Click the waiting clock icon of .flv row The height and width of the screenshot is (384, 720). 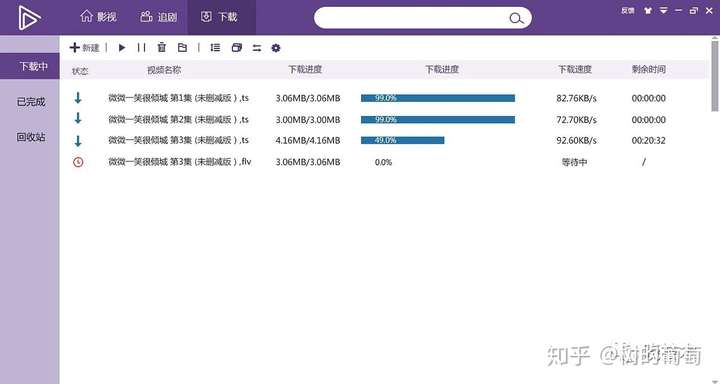[78, 162]
